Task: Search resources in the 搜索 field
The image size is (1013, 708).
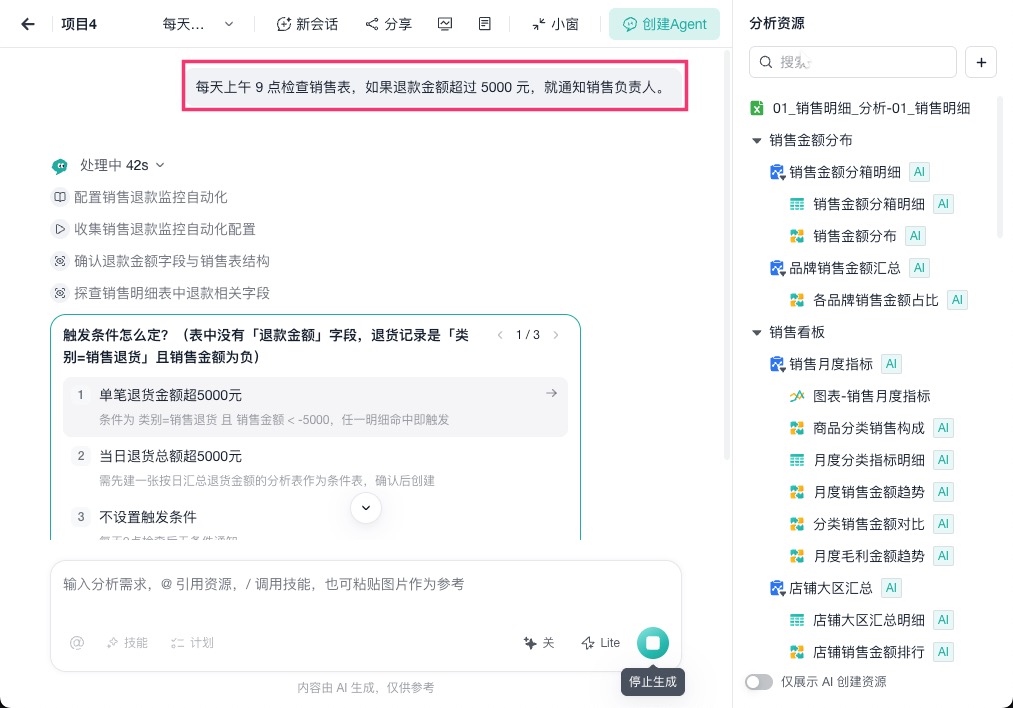Action: (853, 62)
